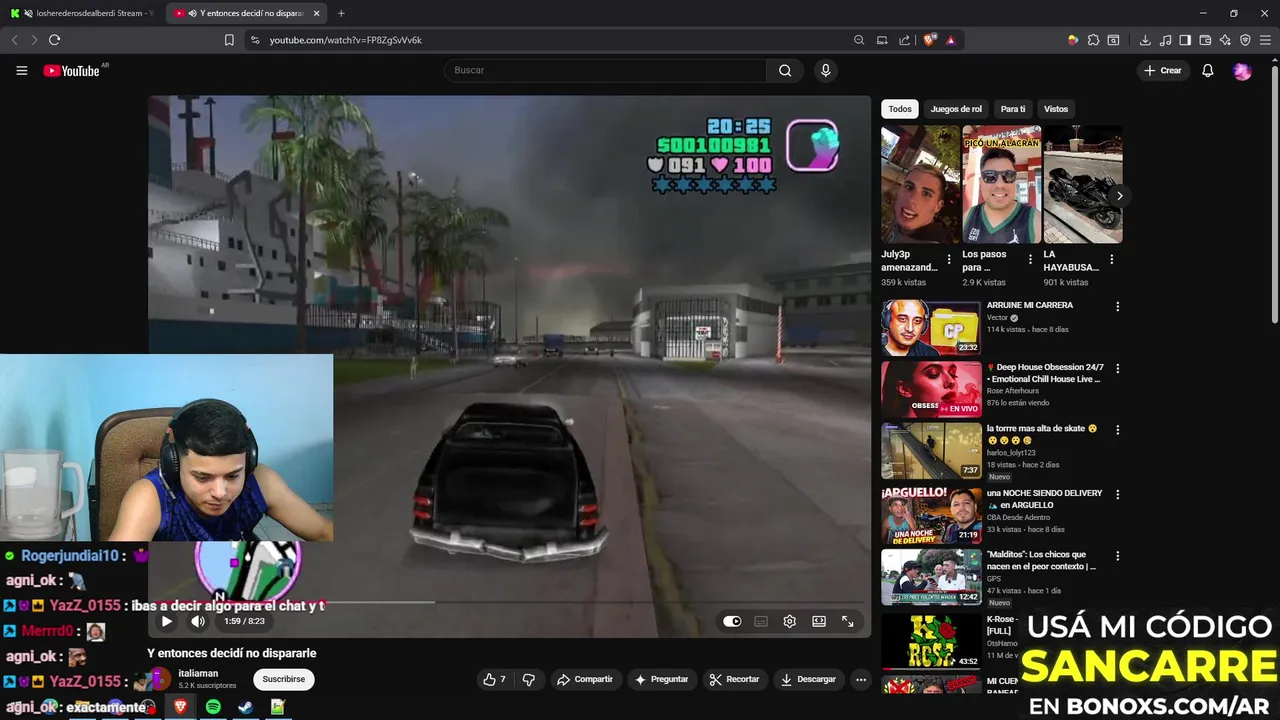Open the Brave VPN shield icon

click(x=1245, y=40)
